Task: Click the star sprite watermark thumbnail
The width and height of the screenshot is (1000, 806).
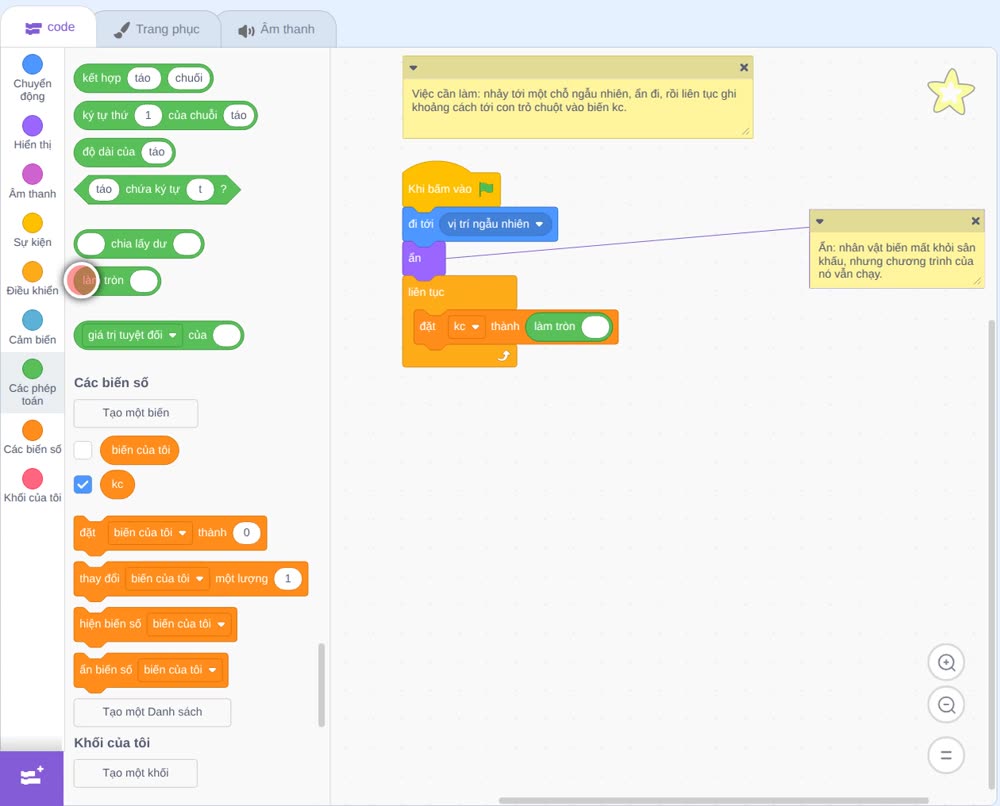Action: click(x=951, y=92)
